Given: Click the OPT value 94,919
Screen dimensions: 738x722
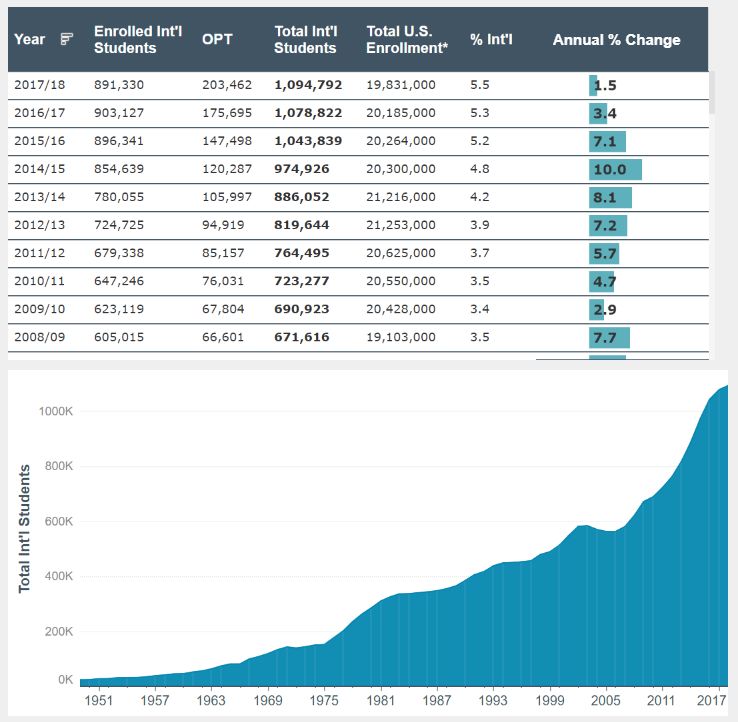Looking at the screenshot, I should pos(223,225).
